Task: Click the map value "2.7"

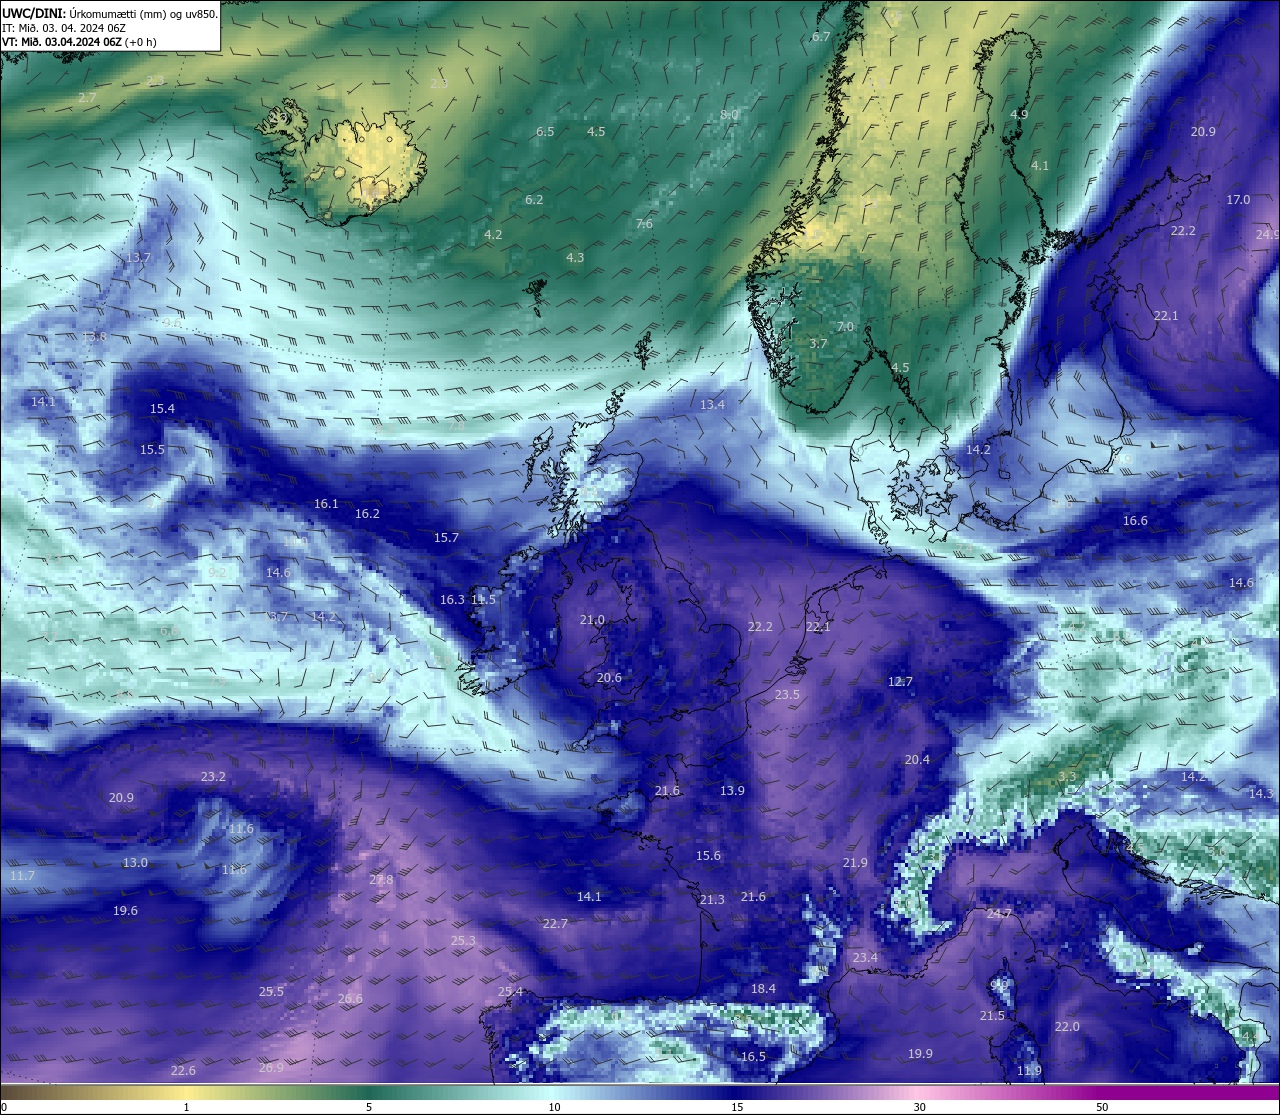Action: tap(87, 97)
